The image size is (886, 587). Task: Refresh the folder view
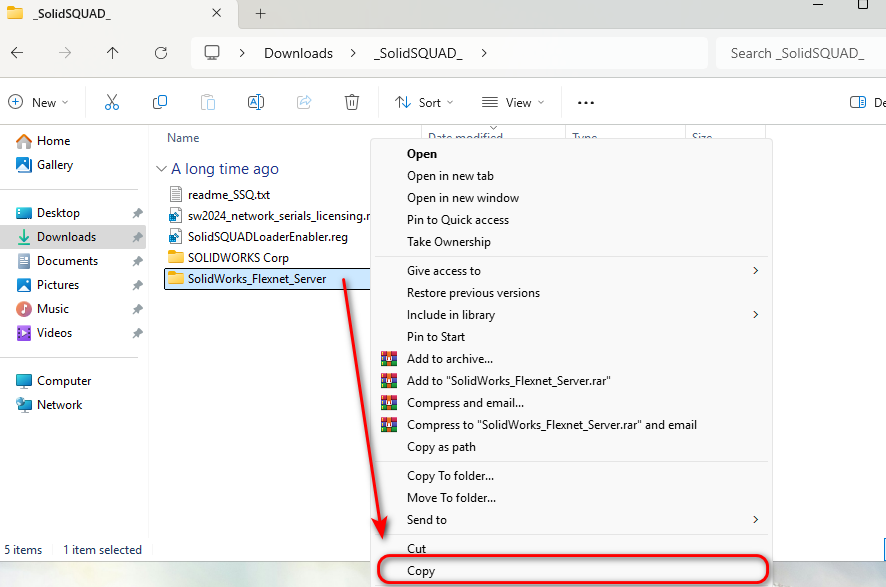[161, 53]
